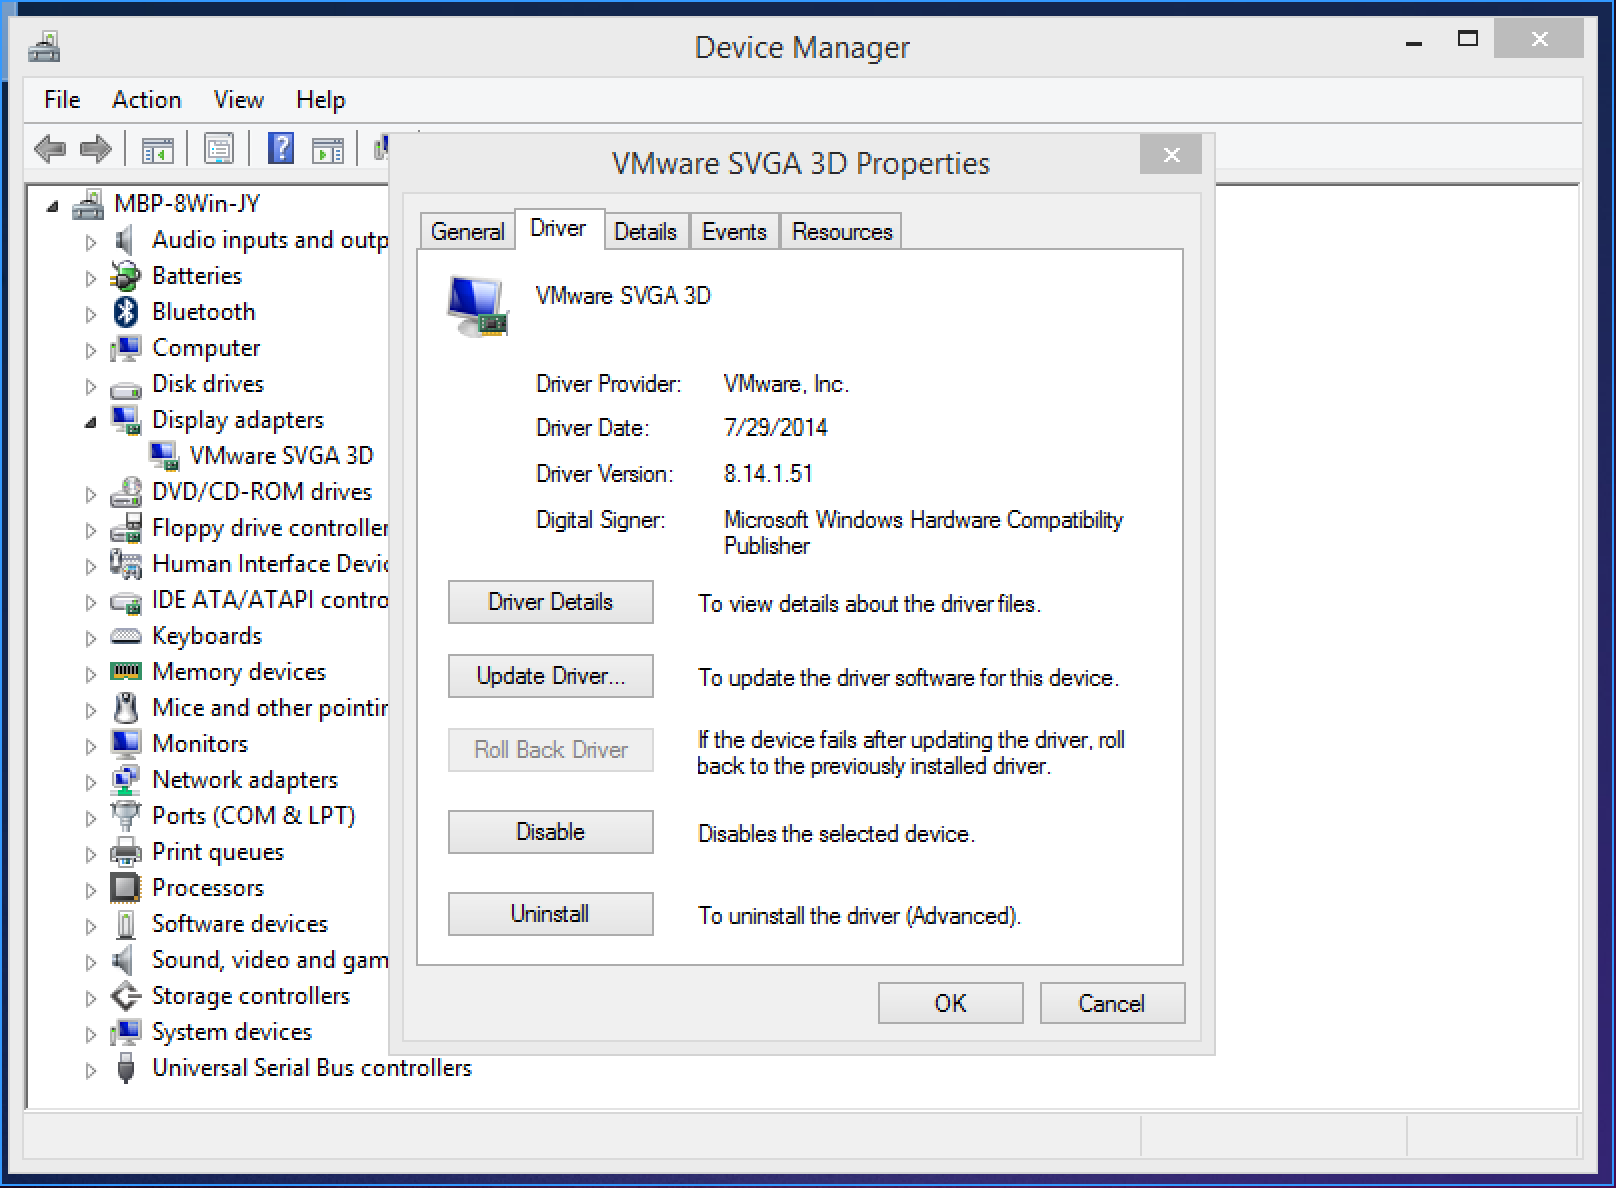Screen dimensions: 1616x1188
Task: Click the Forward arrow in the toolbar
Action: pos(96,150)
